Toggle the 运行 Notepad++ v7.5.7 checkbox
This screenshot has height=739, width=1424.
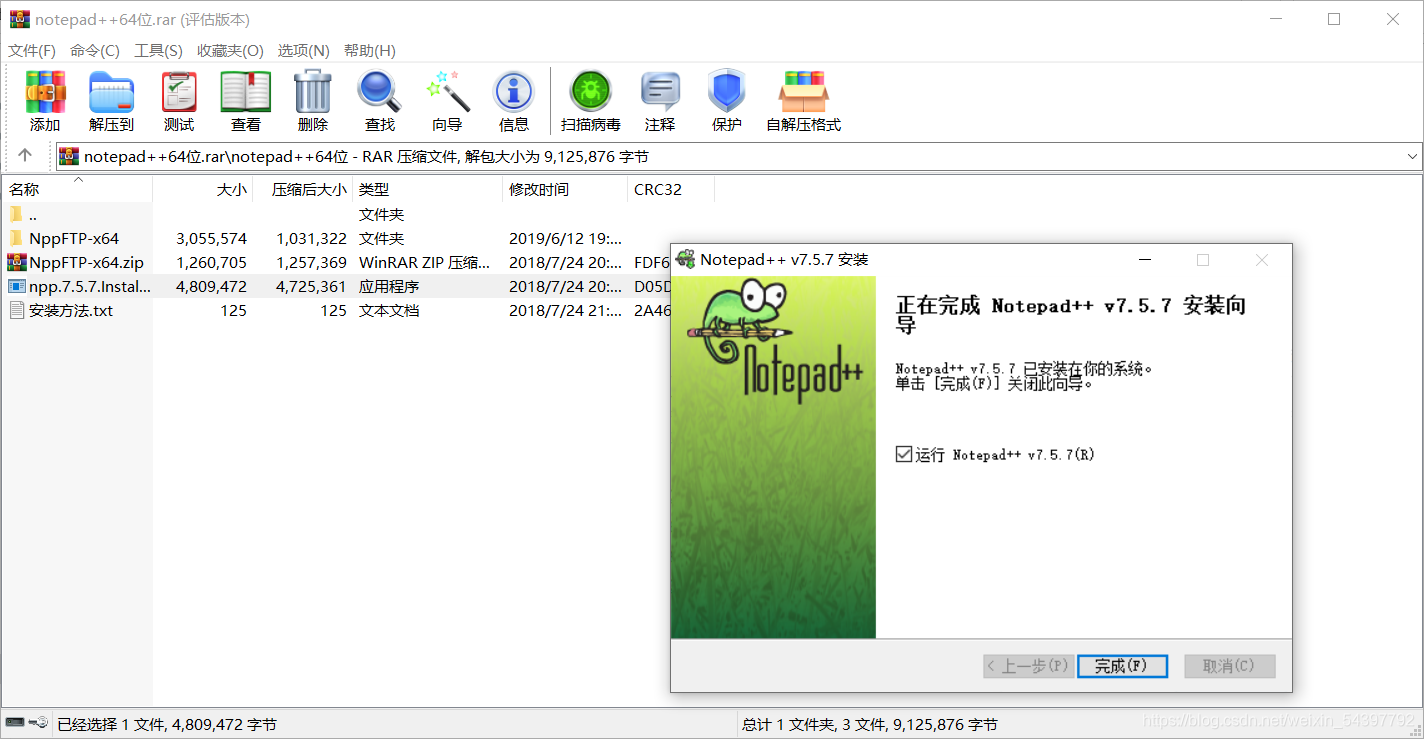tap(904, 454)
